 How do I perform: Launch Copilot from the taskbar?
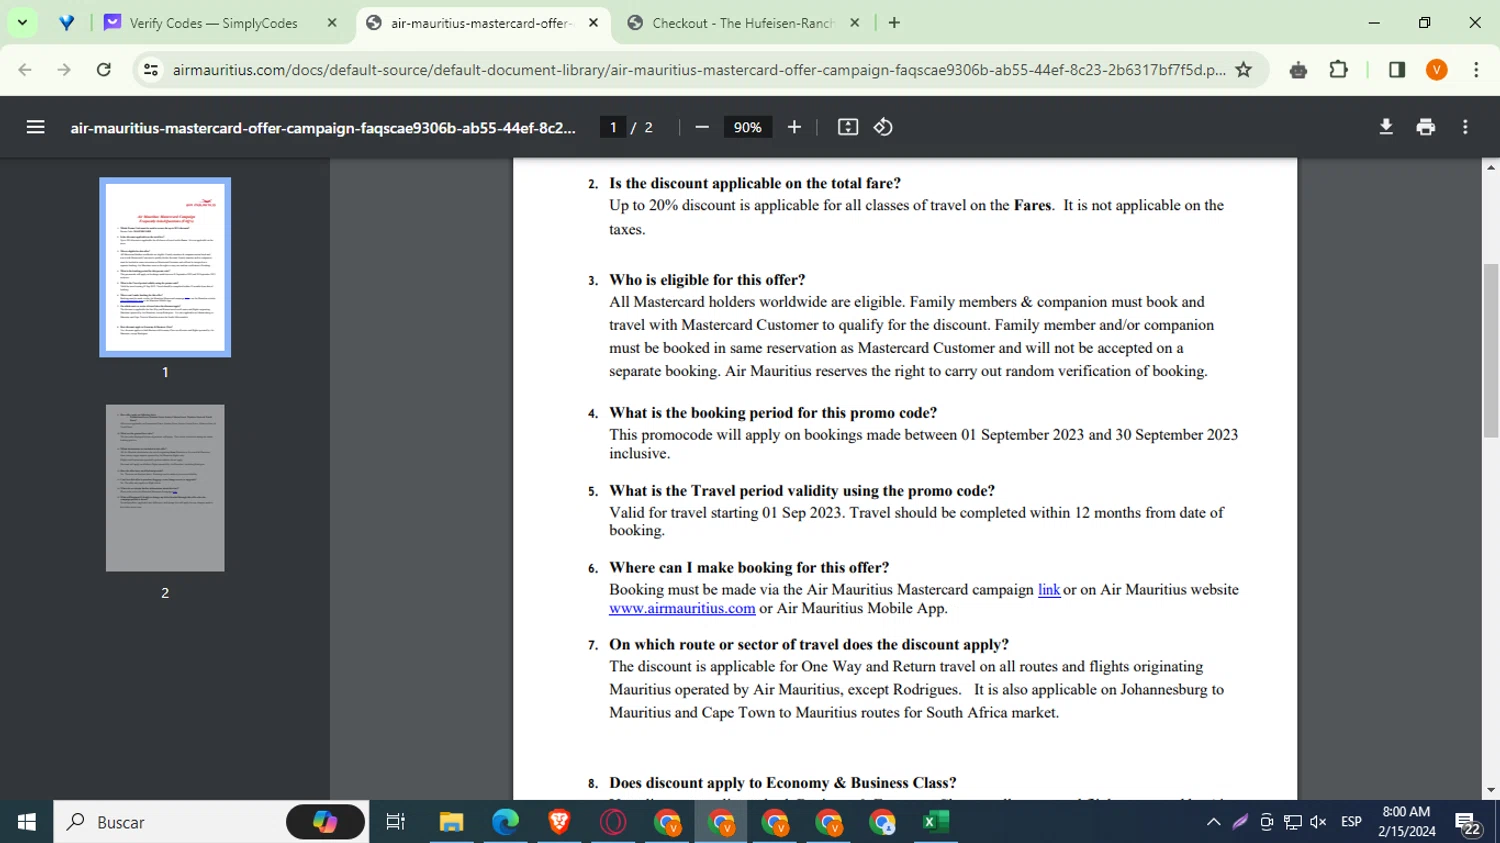(x=326, y=822)
